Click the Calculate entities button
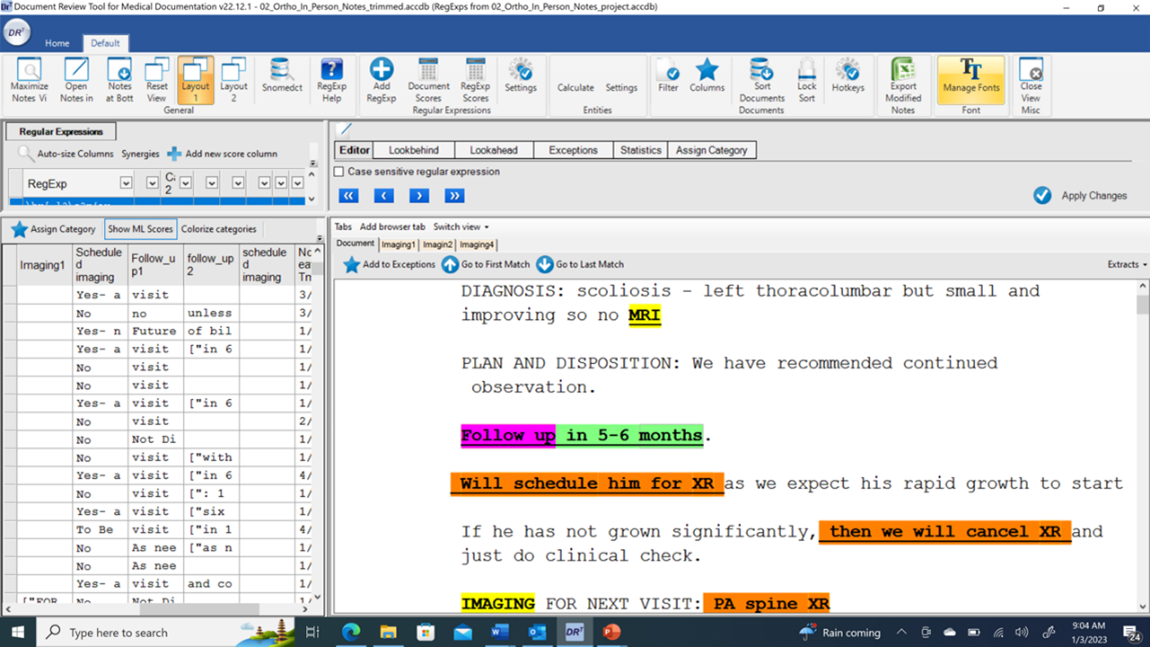 (x=575, y=87)
